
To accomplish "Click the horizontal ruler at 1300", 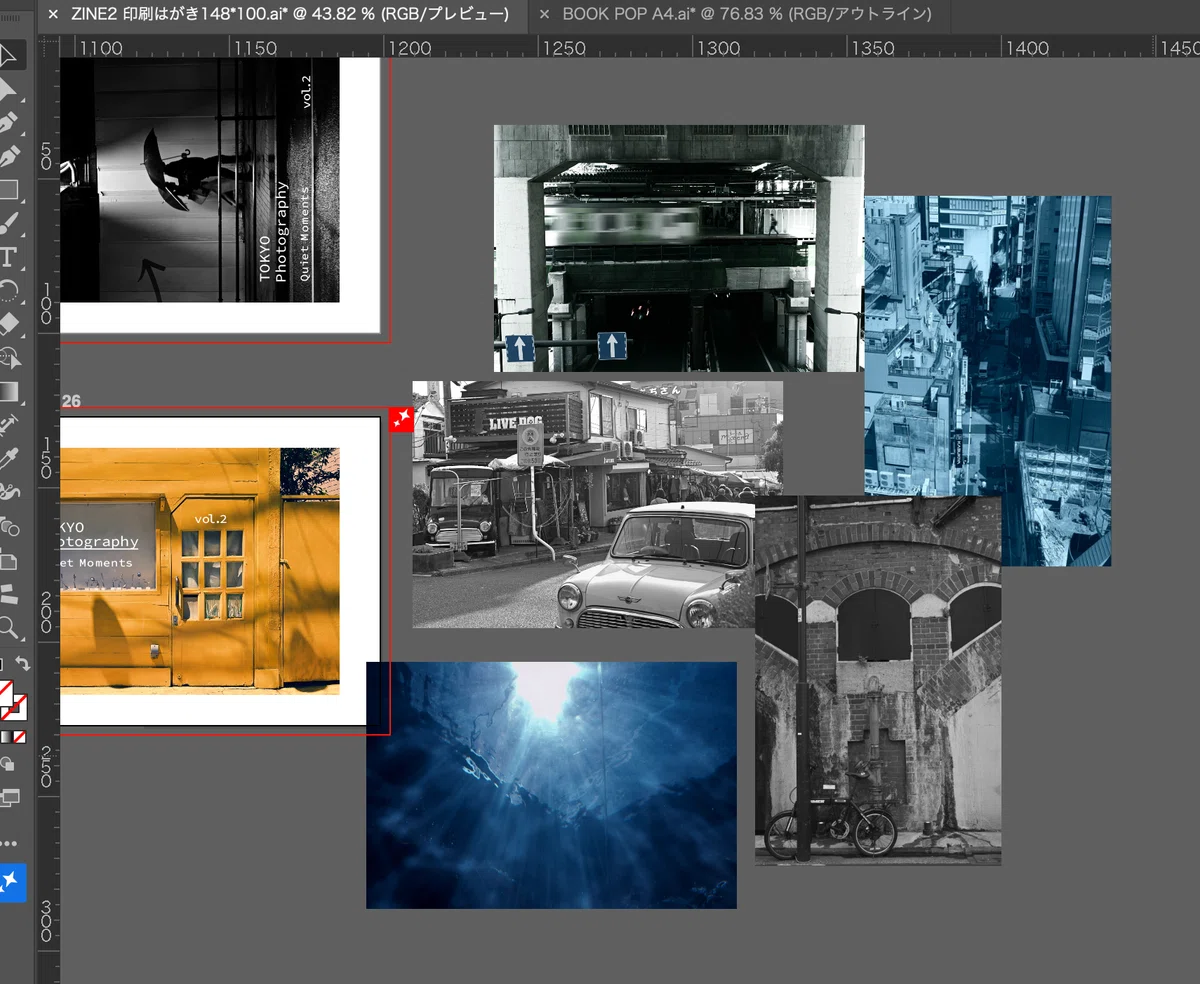I will [718, 48].
